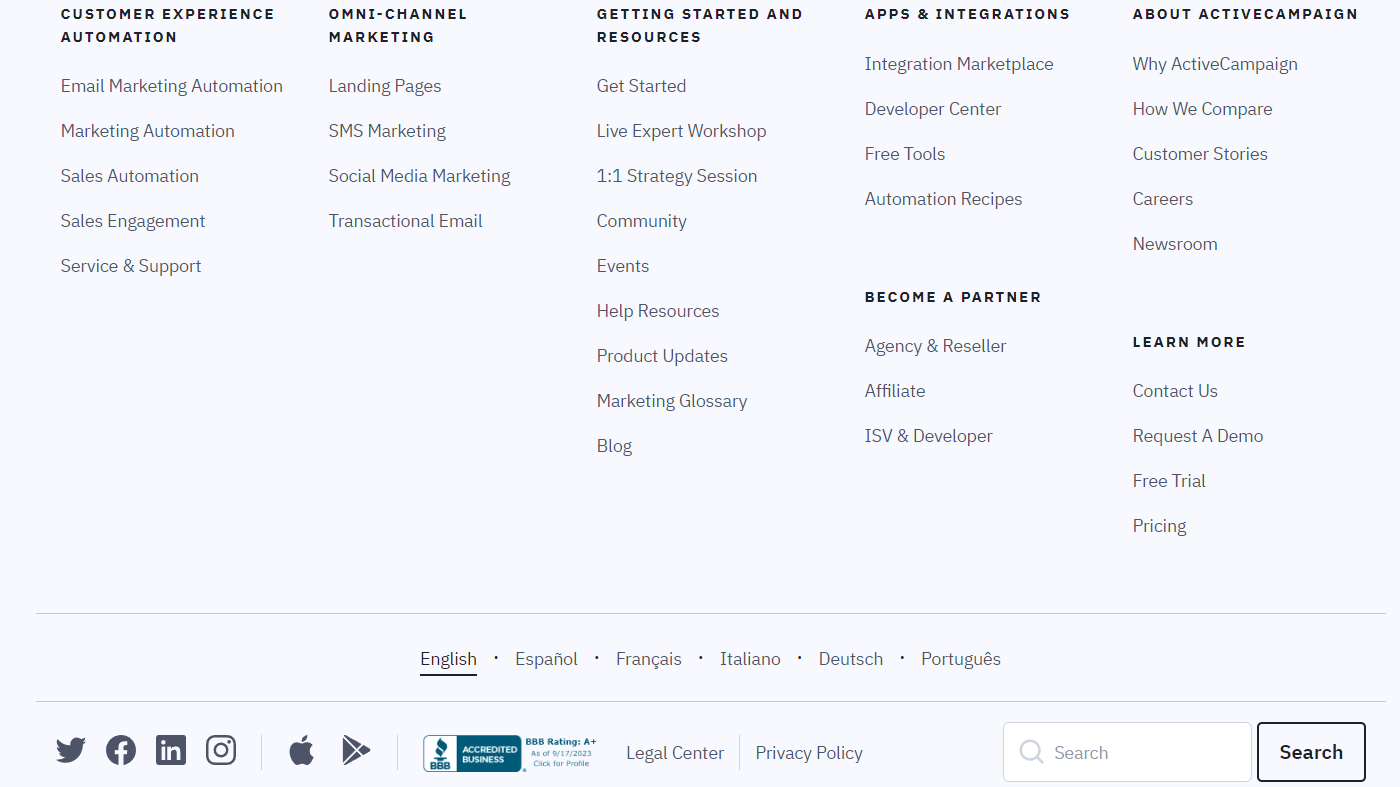Open SMS Marketing link
Image resolution: width=1400 pixels, height=787 pixels.
[387, 131]
